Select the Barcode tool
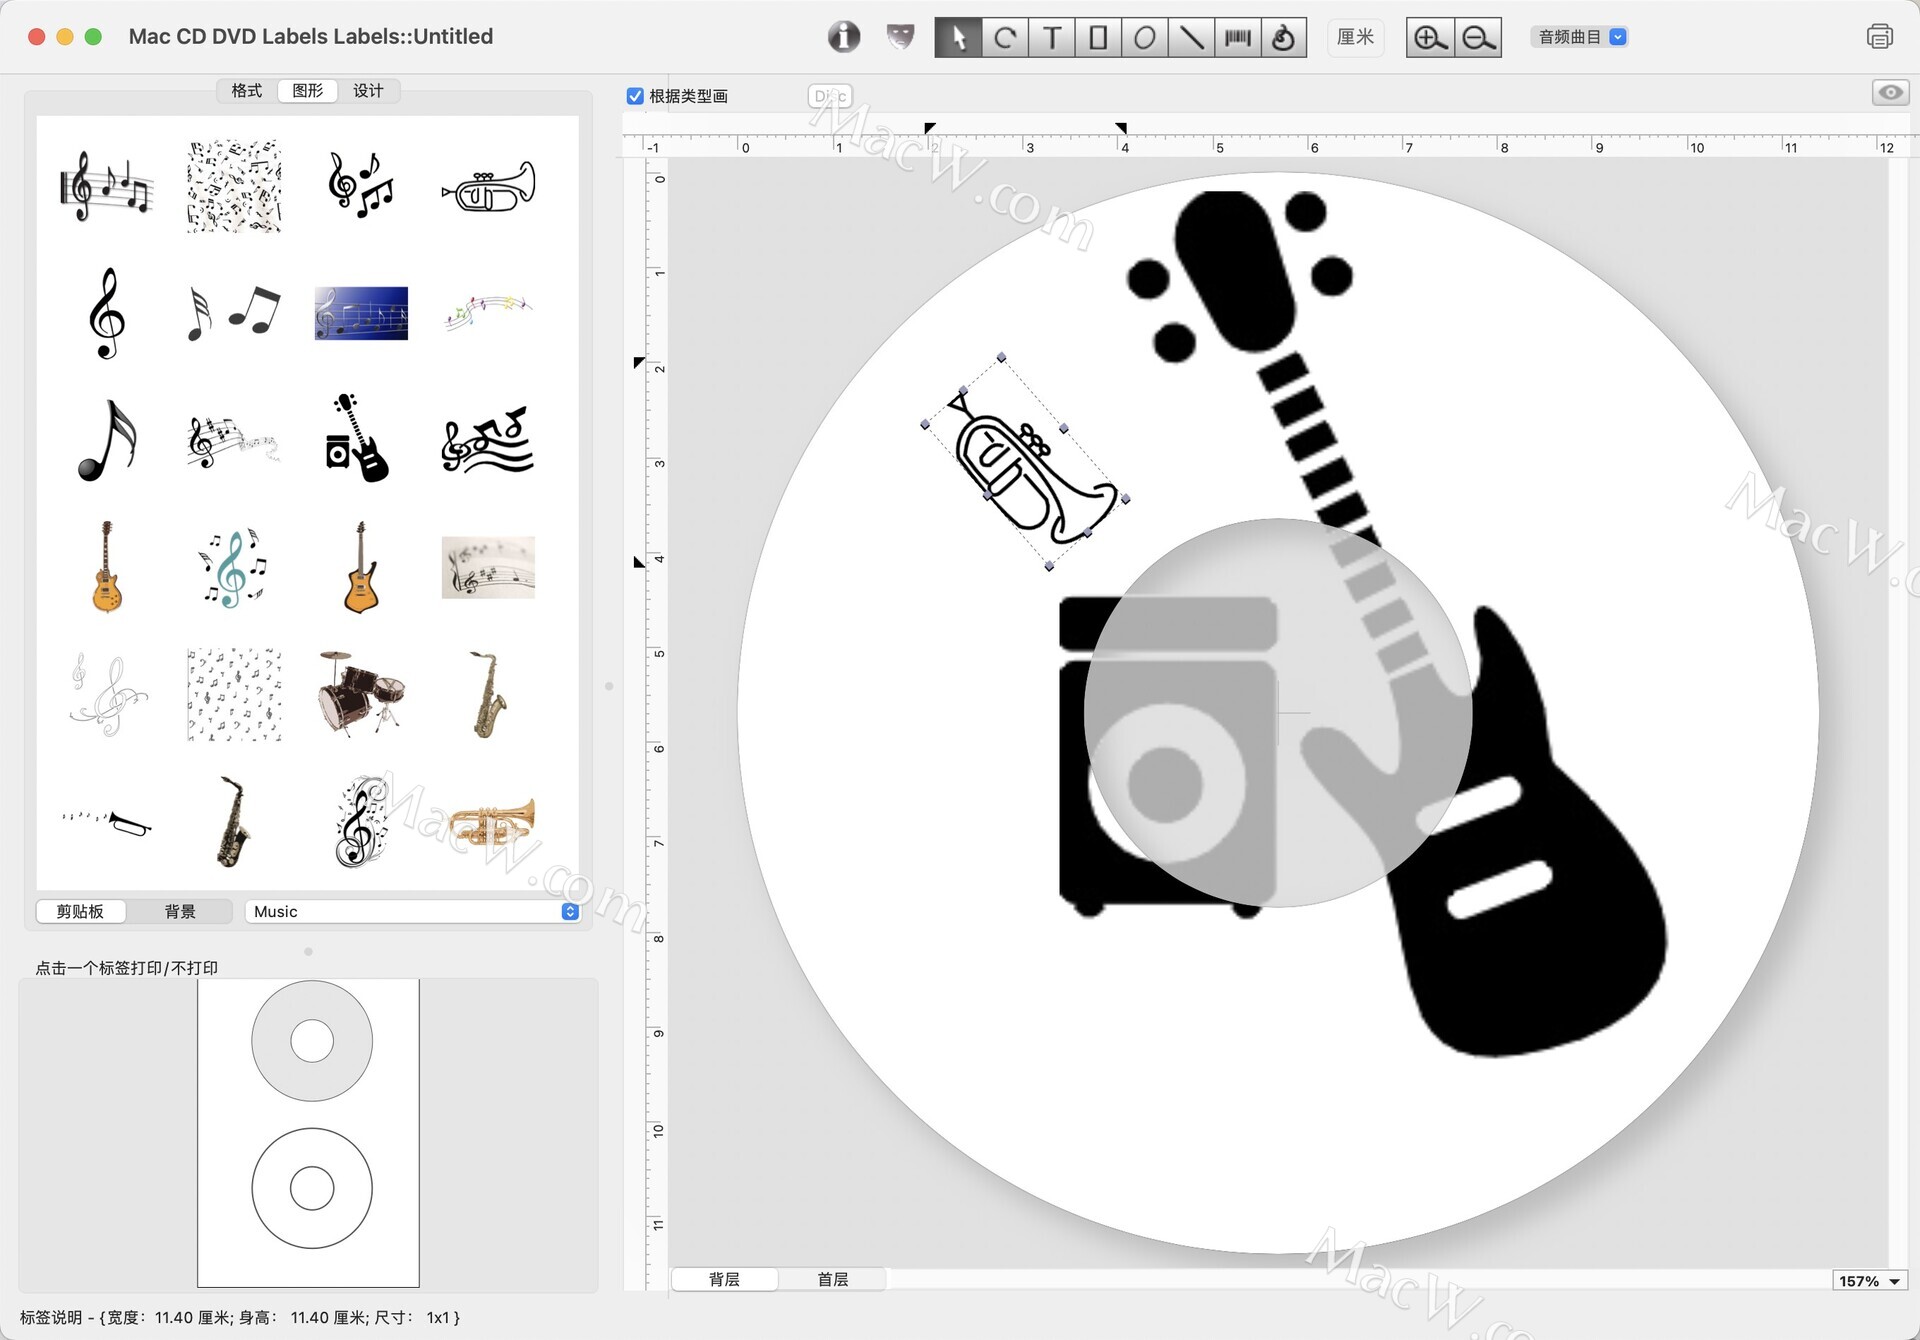Image resolution: width=1920 pixels, height=1340 pixels. coord(1238,38)
